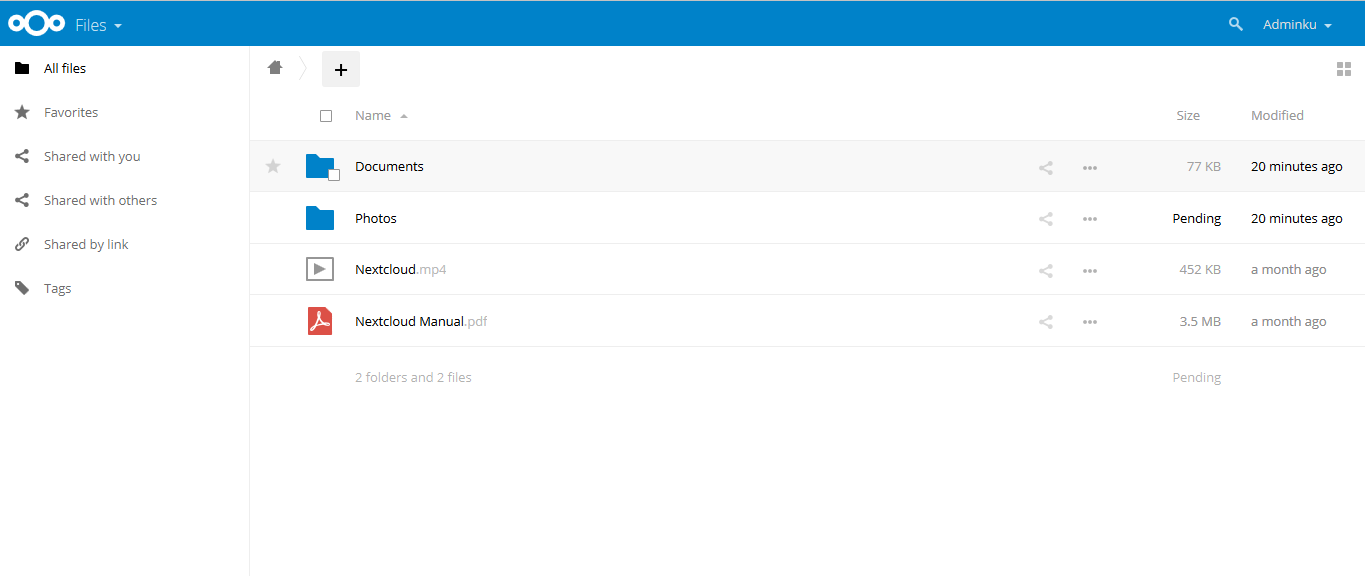Image resolution: width=1365 pixels, height=576 pixels.
Task: Go to home folder breadcrumb icon
Action: (x=275, y=68)
